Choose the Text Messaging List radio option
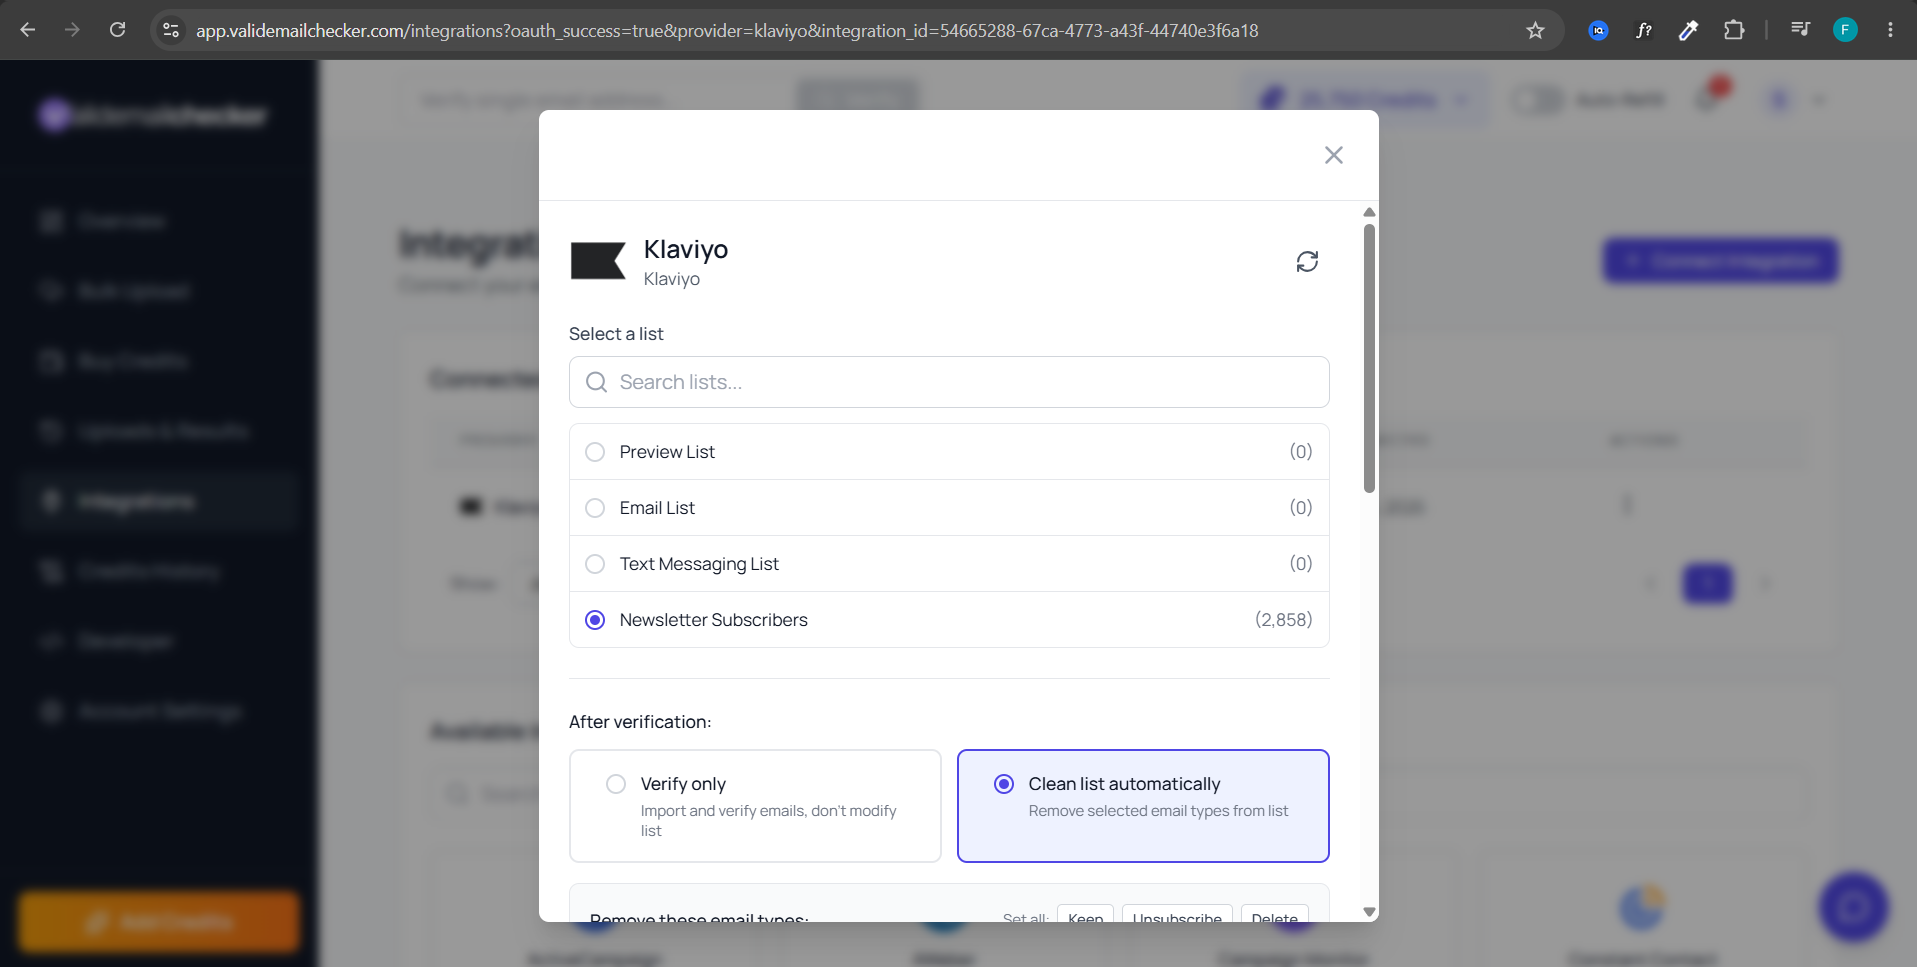Screen dimensions: 1917x967 (595, 564)
